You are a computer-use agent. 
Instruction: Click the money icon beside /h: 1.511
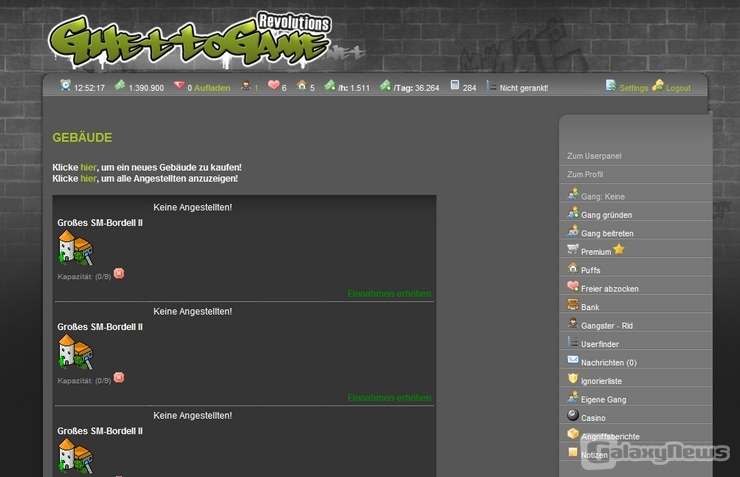point(330,85)
